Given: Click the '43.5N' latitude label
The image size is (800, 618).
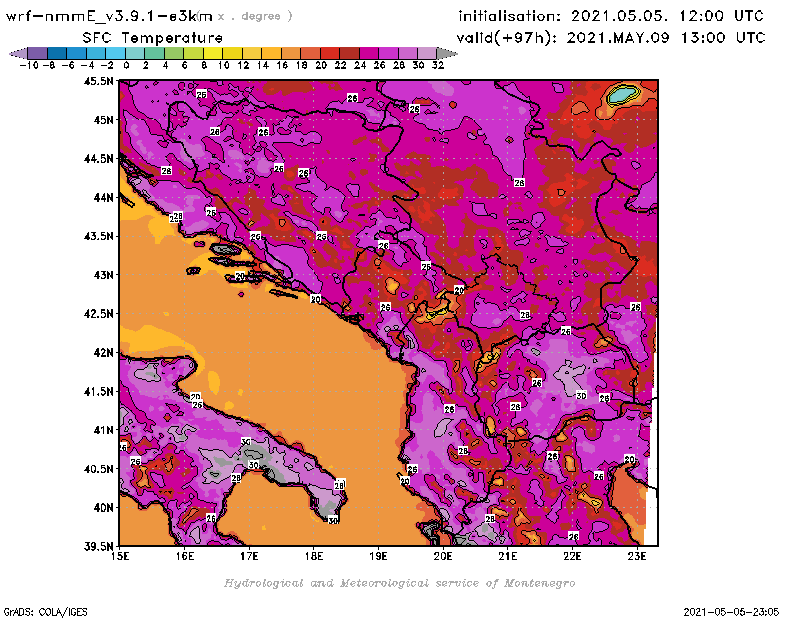Looking at the screenshot, I should click(98, 236).
